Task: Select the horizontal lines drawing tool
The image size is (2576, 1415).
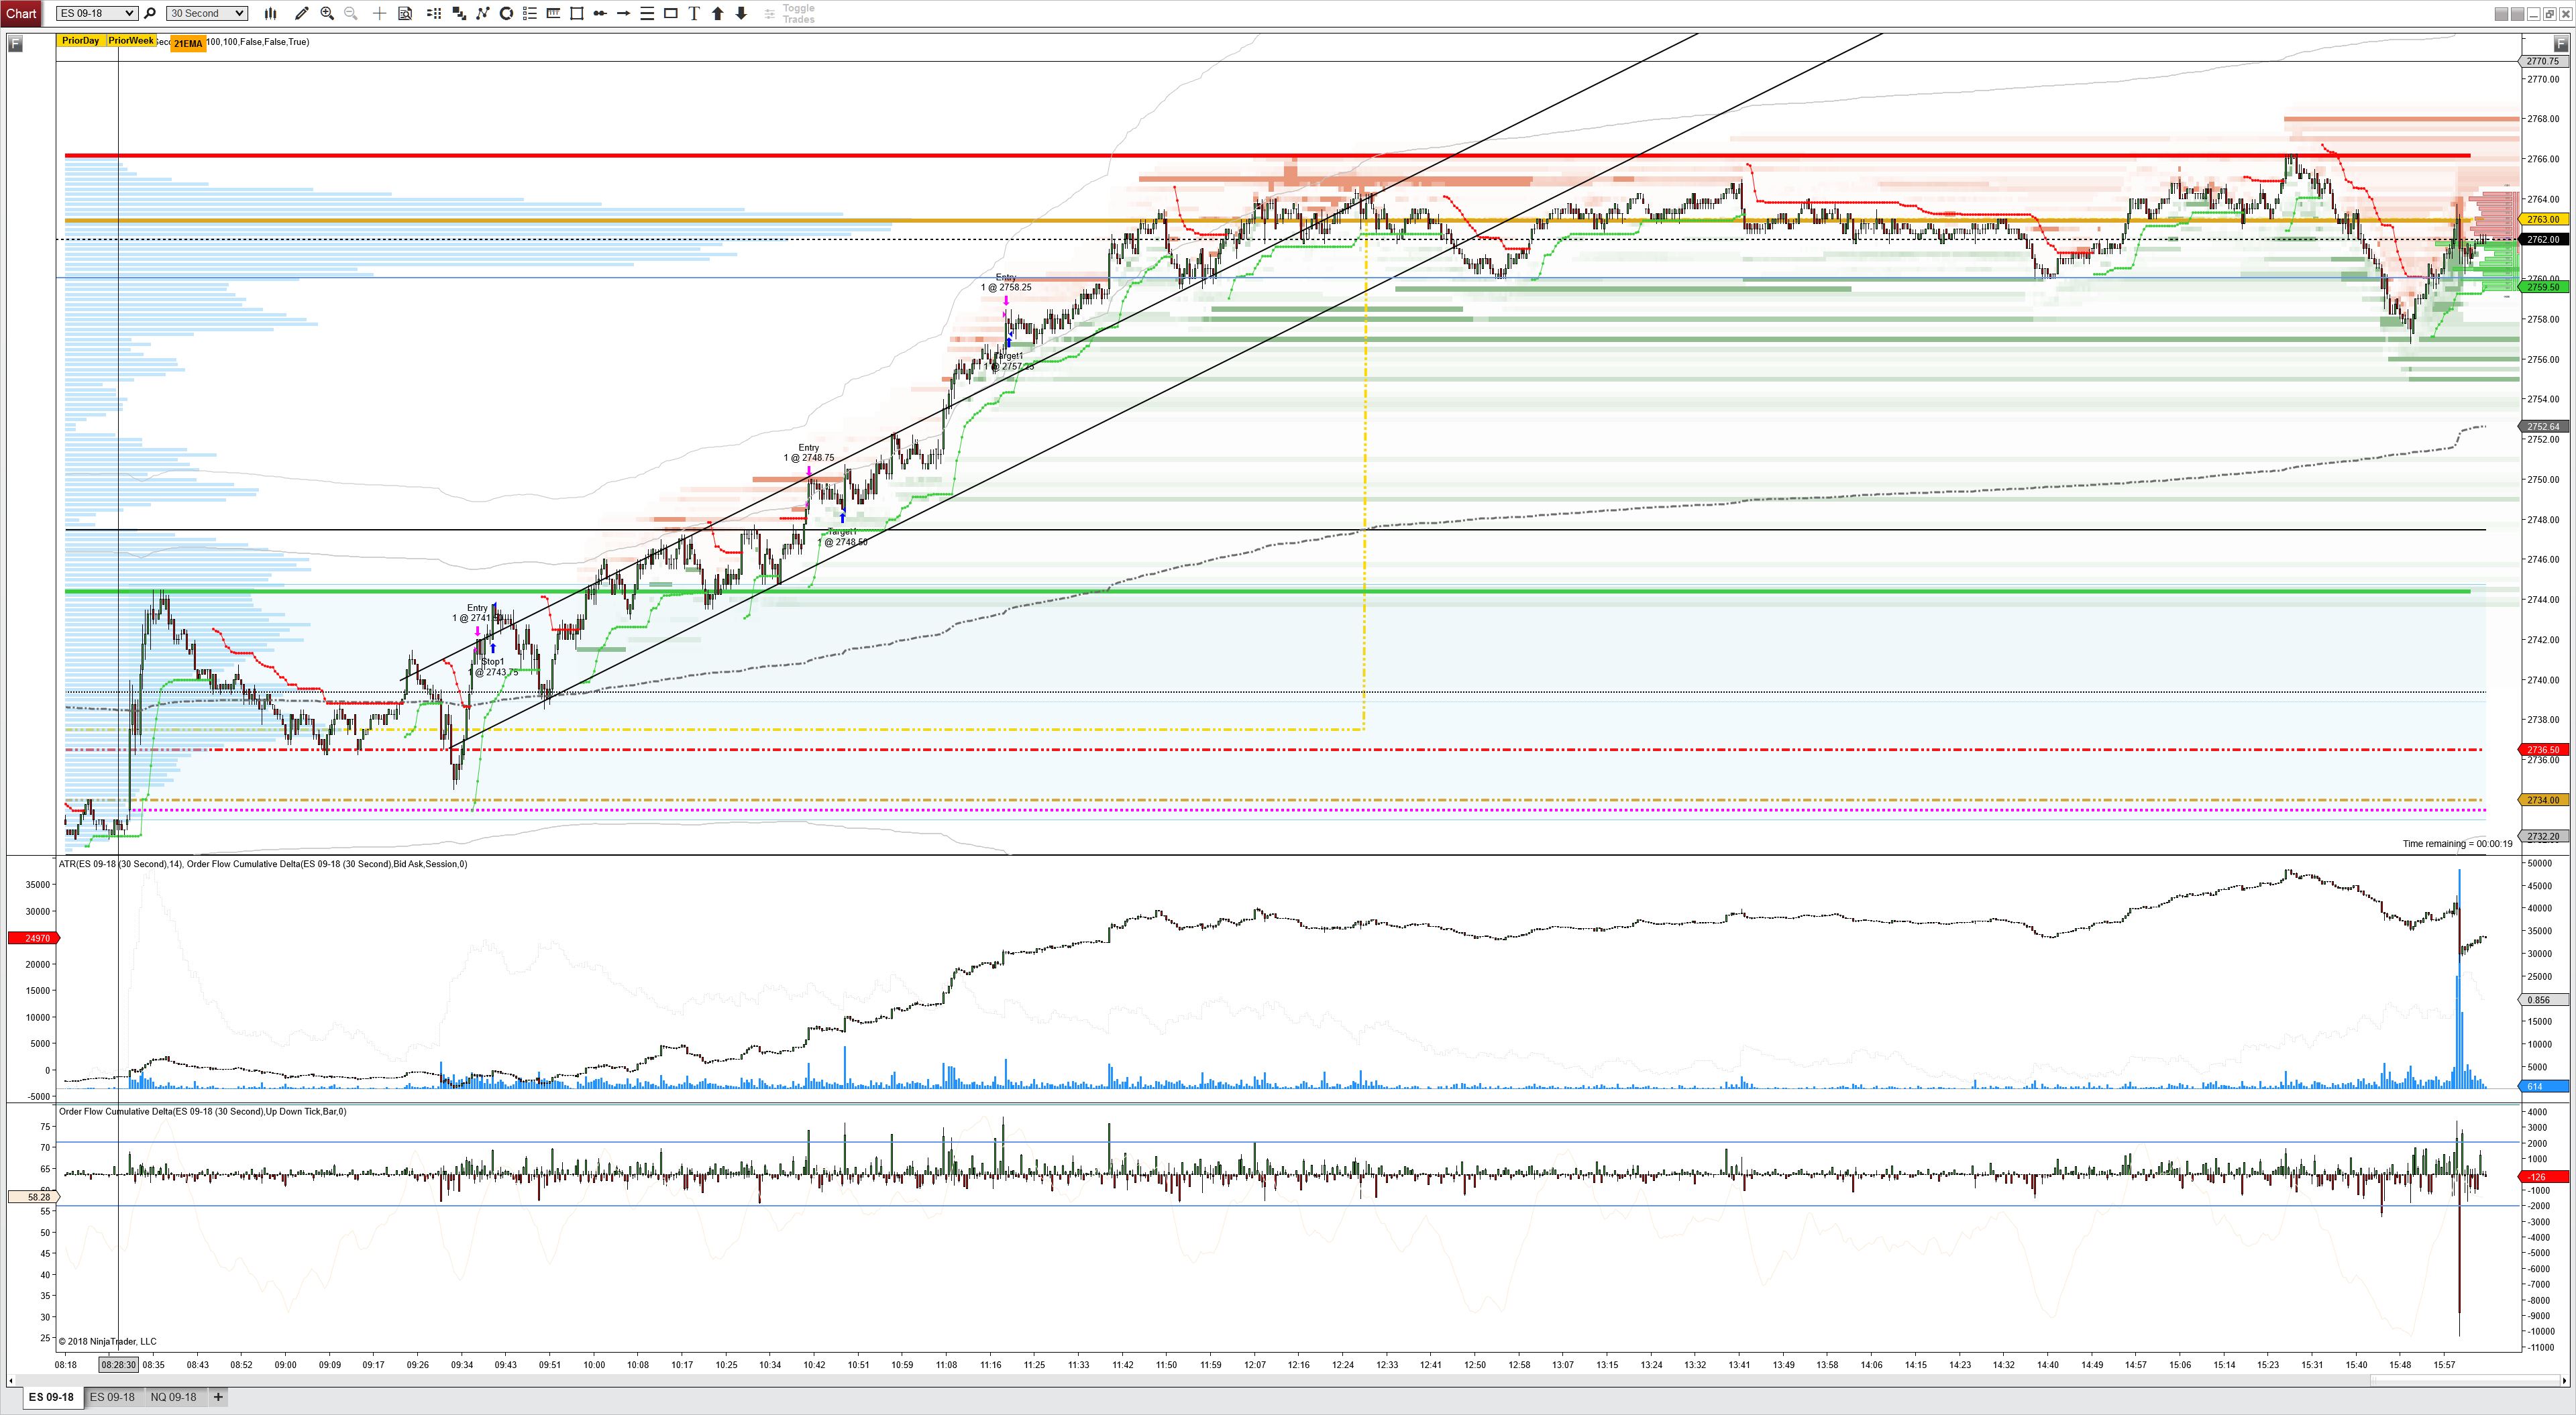Action: click(x=647, y=13)
